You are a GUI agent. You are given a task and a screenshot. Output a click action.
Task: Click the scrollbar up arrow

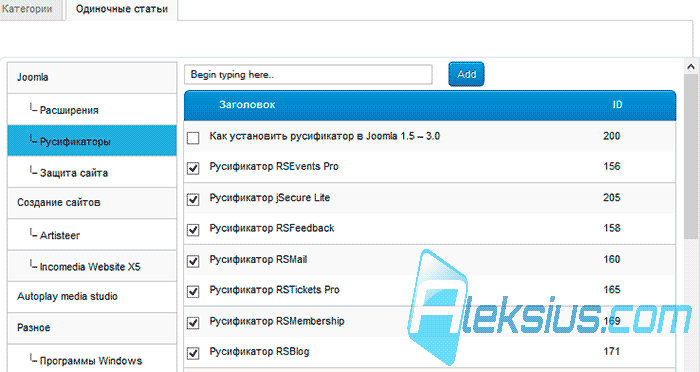pos(691,67)
